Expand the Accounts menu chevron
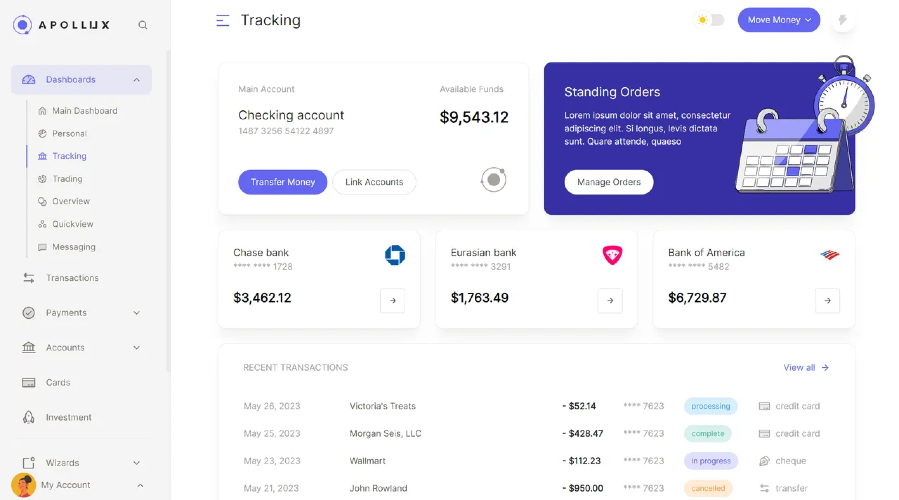Viewport: 899px width, 500px height. 136,347
